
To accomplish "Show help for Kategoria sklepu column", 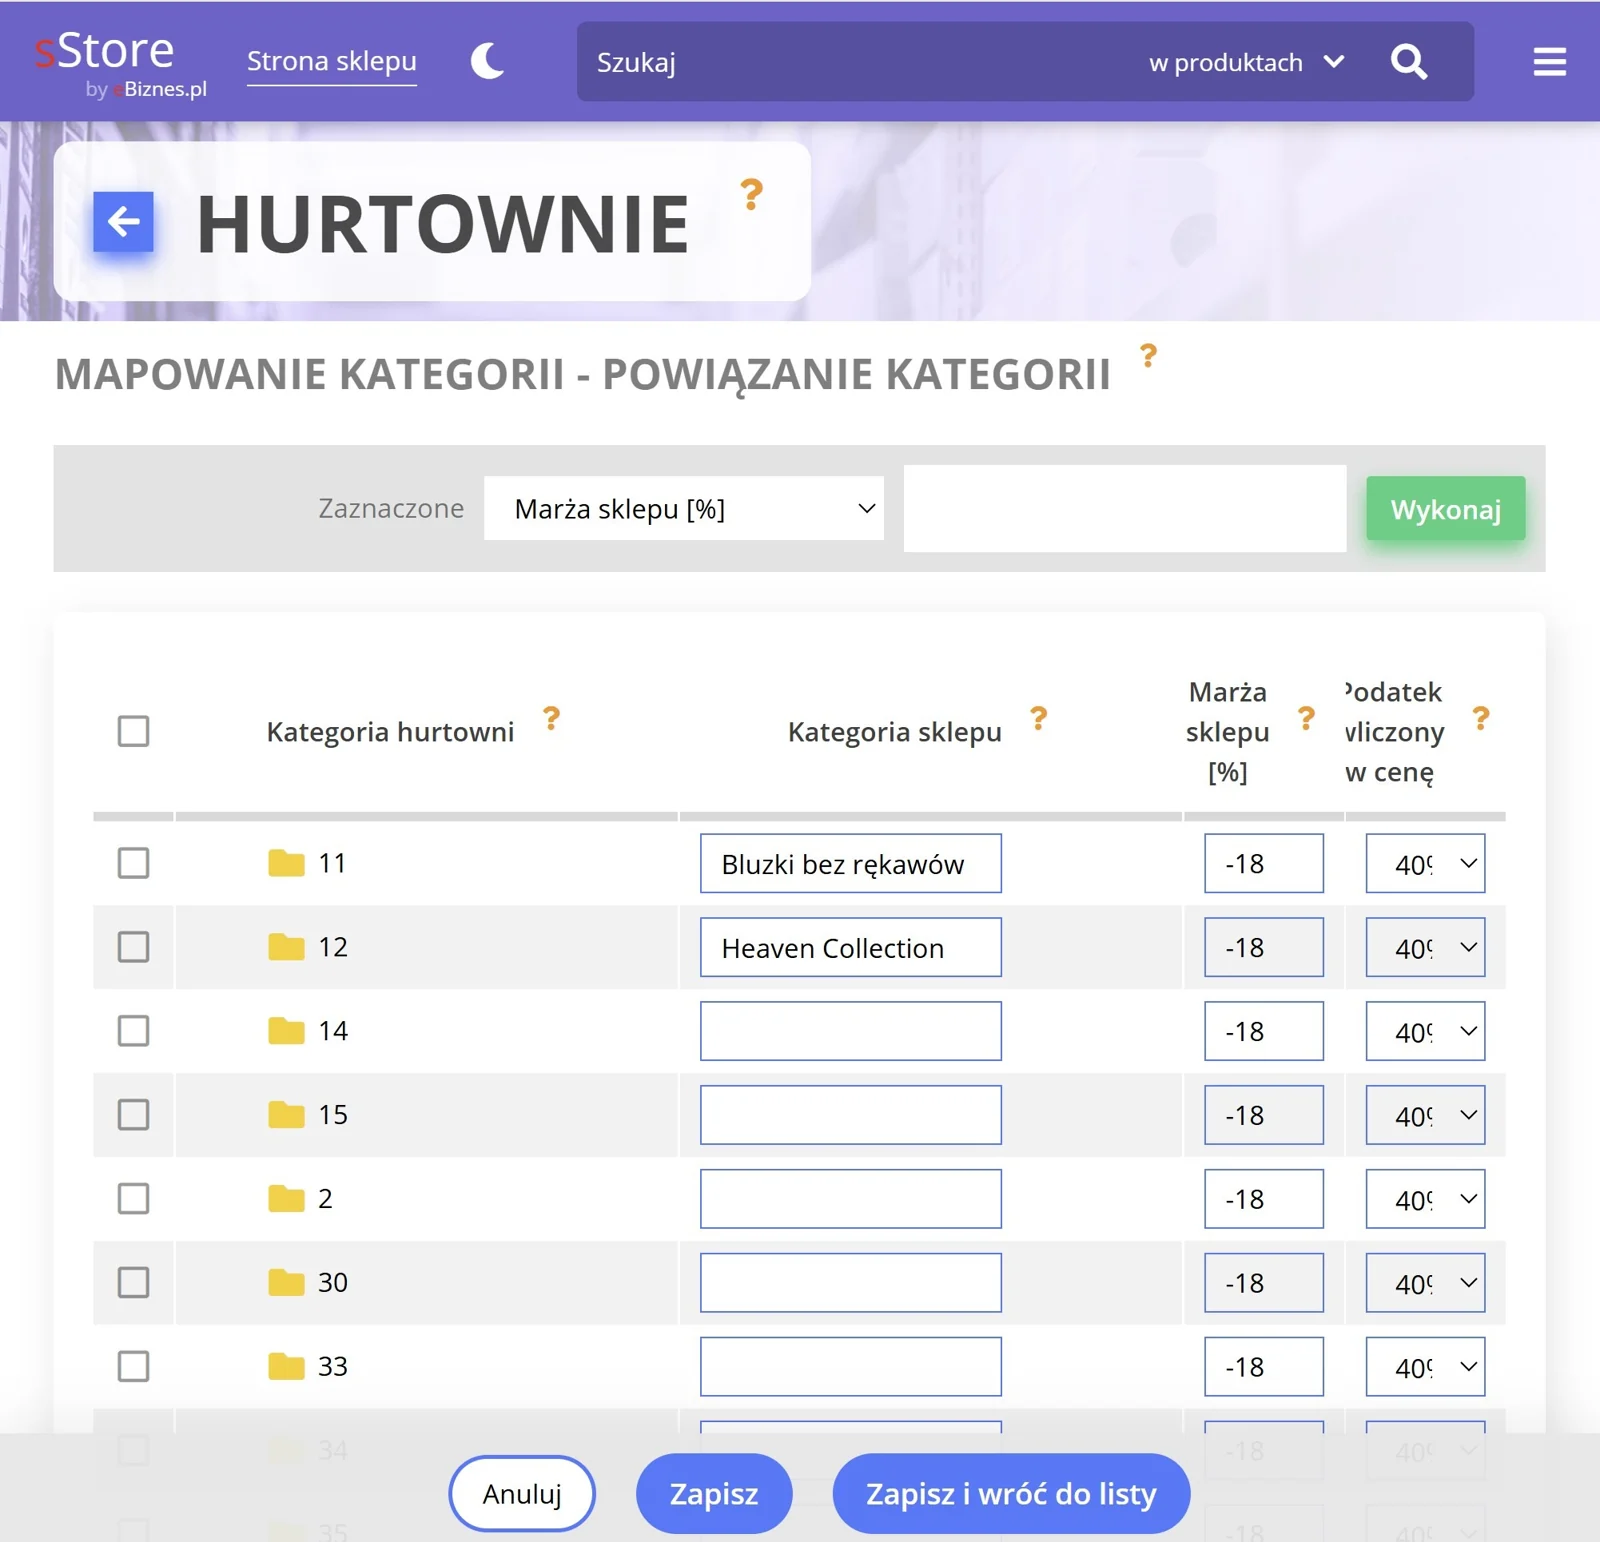I will pos(1038,718).
